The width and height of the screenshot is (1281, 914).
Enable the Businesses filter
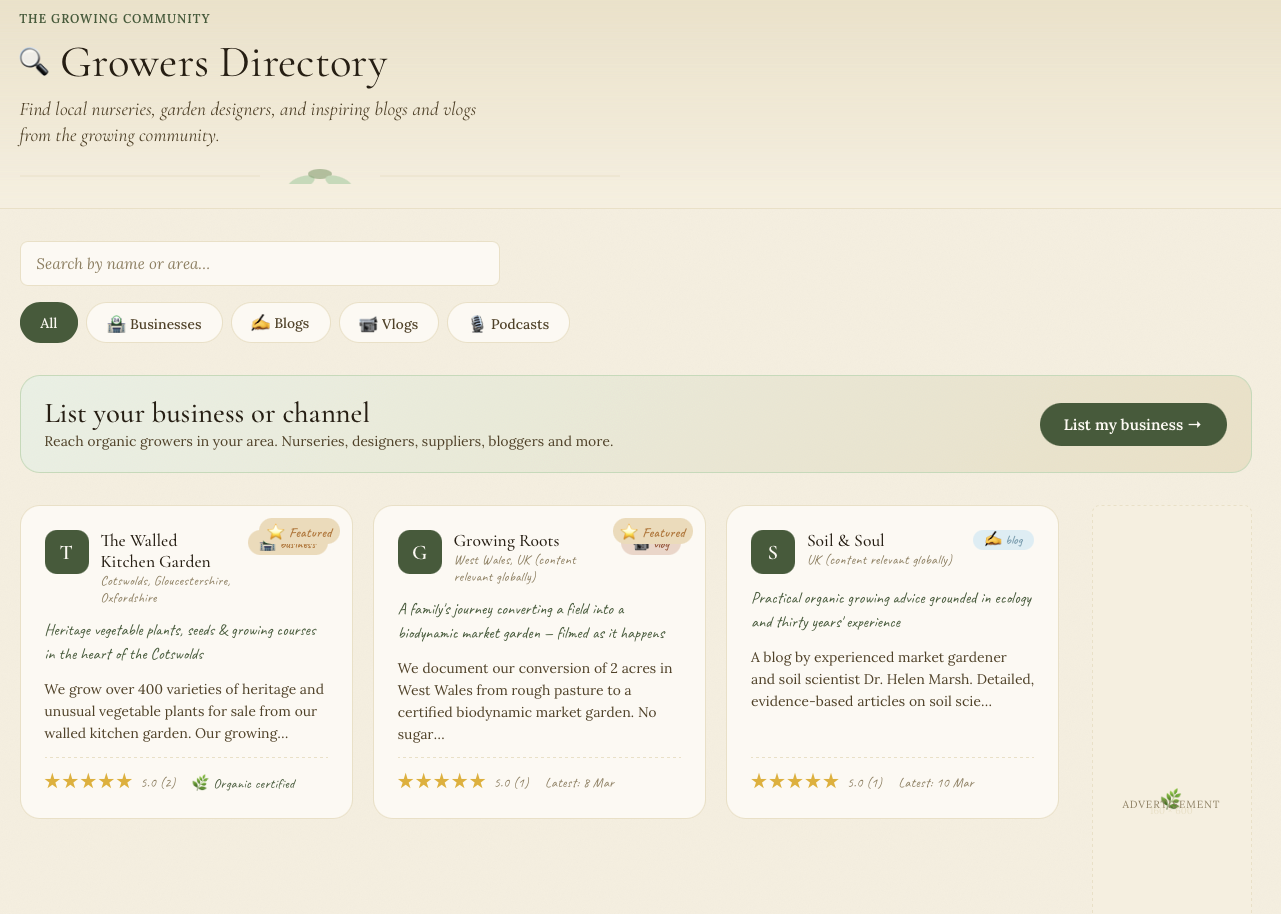pos(154,322)
